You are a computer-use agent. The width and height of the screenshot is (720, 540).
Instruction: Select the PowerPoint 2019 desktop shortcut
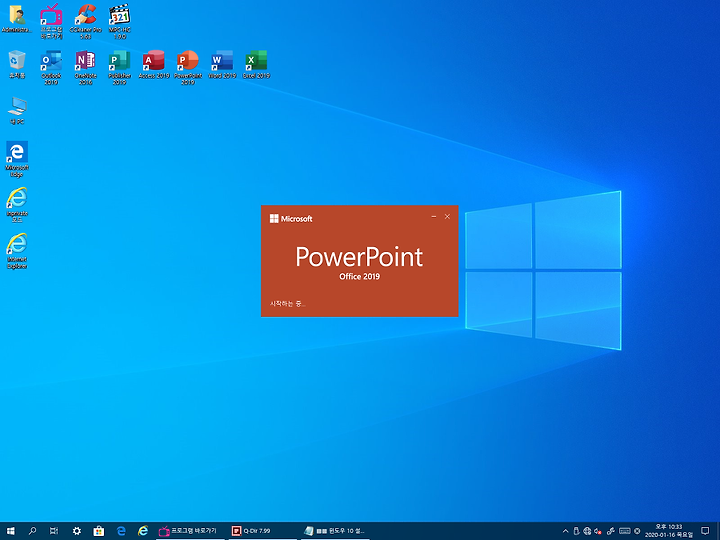pos(188,68)
